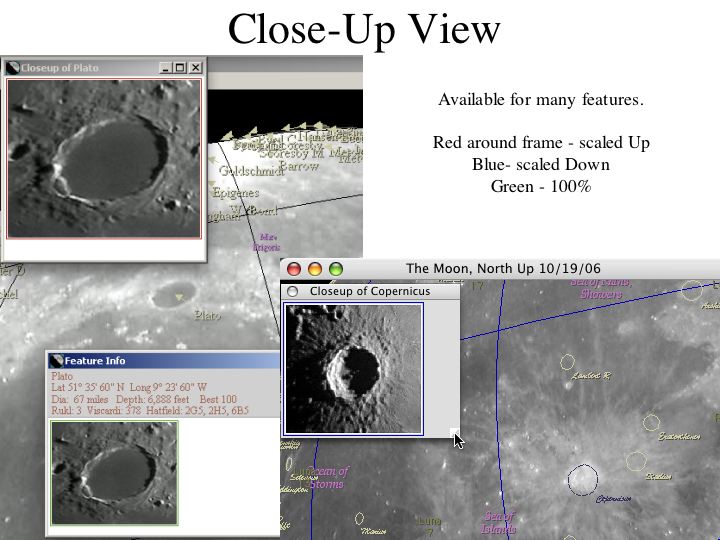Click the yellow minimize button on Moon window
Viewport: 720px width, 540px height.
coord(315,269)
